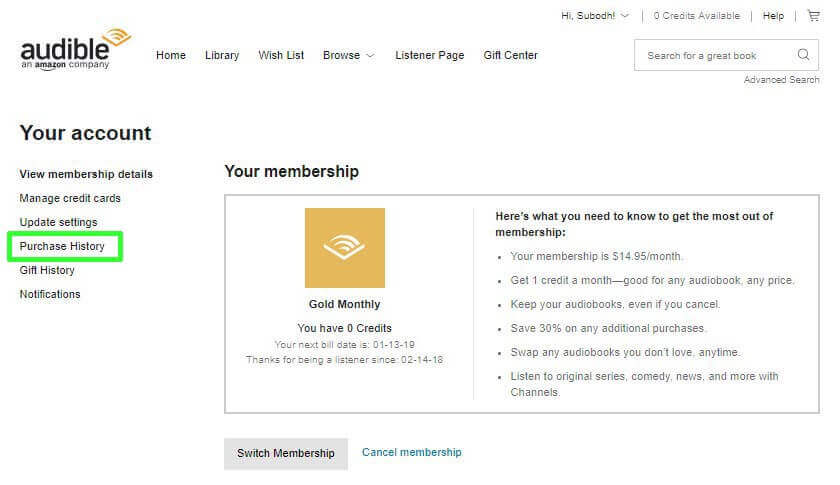
Task: Click the Switch Membership button
Action: click(285, 453)
